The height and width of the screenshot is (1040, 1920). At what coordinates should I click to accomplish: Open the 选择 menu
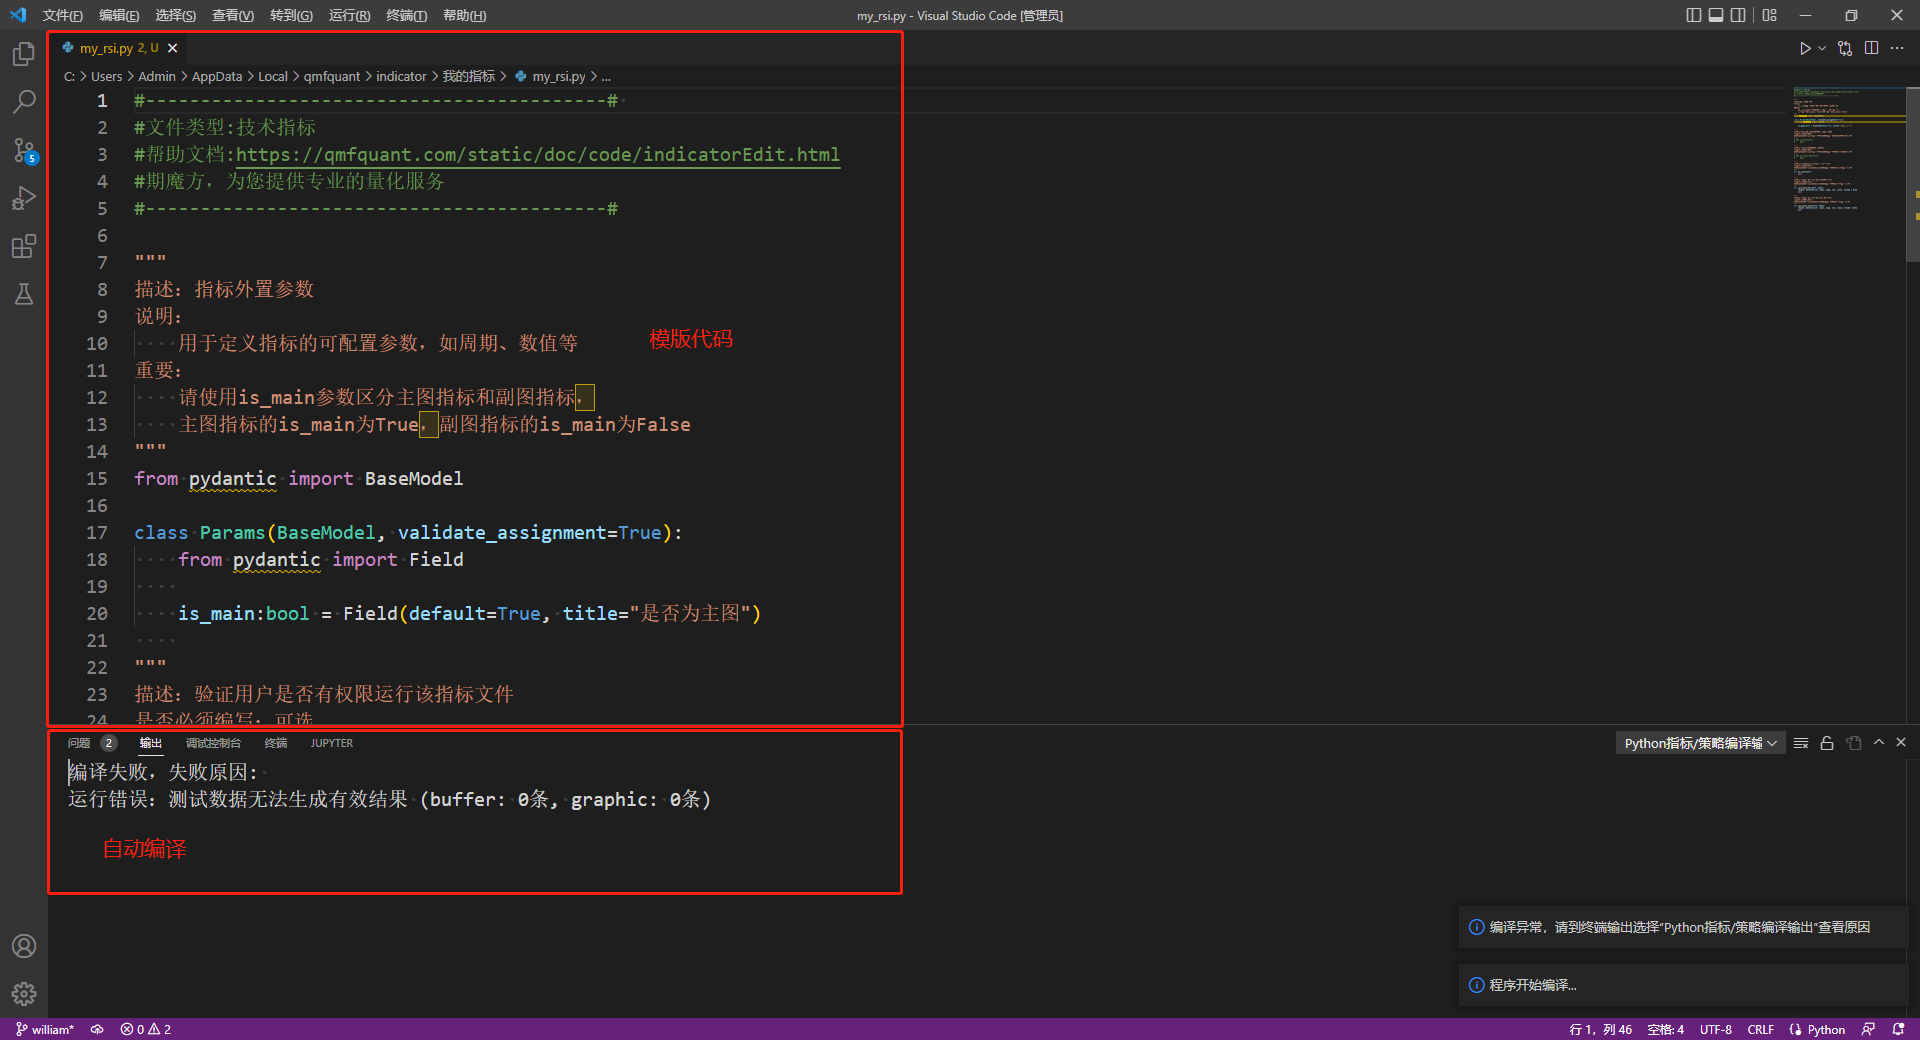(x=175, y=15)
